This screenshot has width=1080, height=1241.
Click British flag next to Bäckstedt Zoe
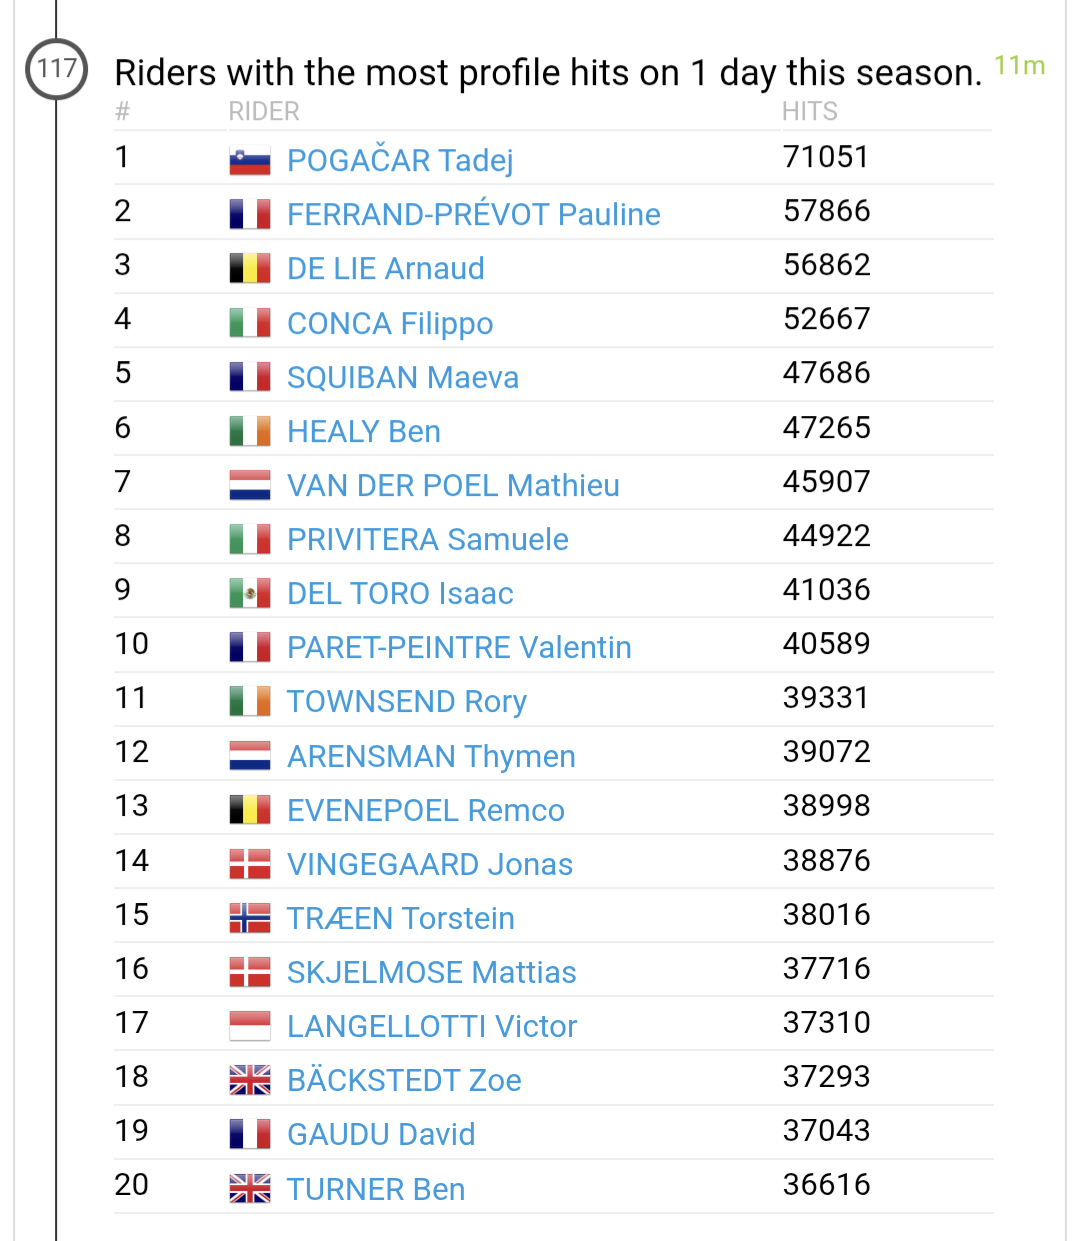click(249, 1080)
